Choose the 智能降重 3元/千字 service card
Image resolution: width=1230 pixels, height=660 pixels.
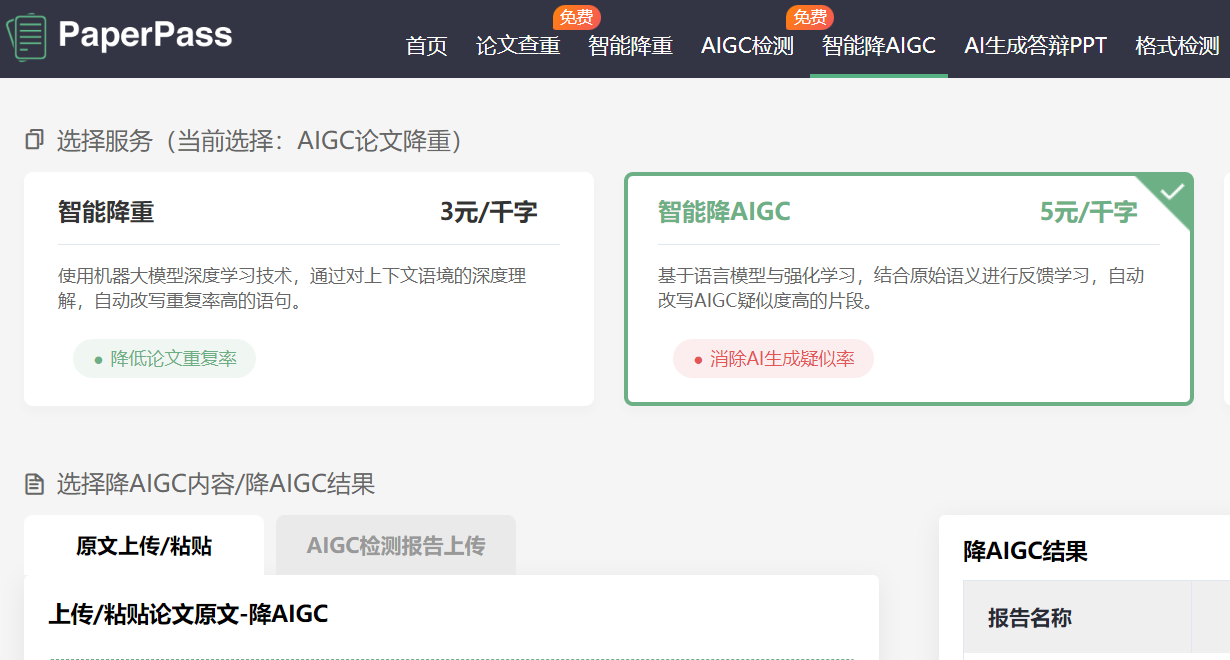[x=309, y=289]
